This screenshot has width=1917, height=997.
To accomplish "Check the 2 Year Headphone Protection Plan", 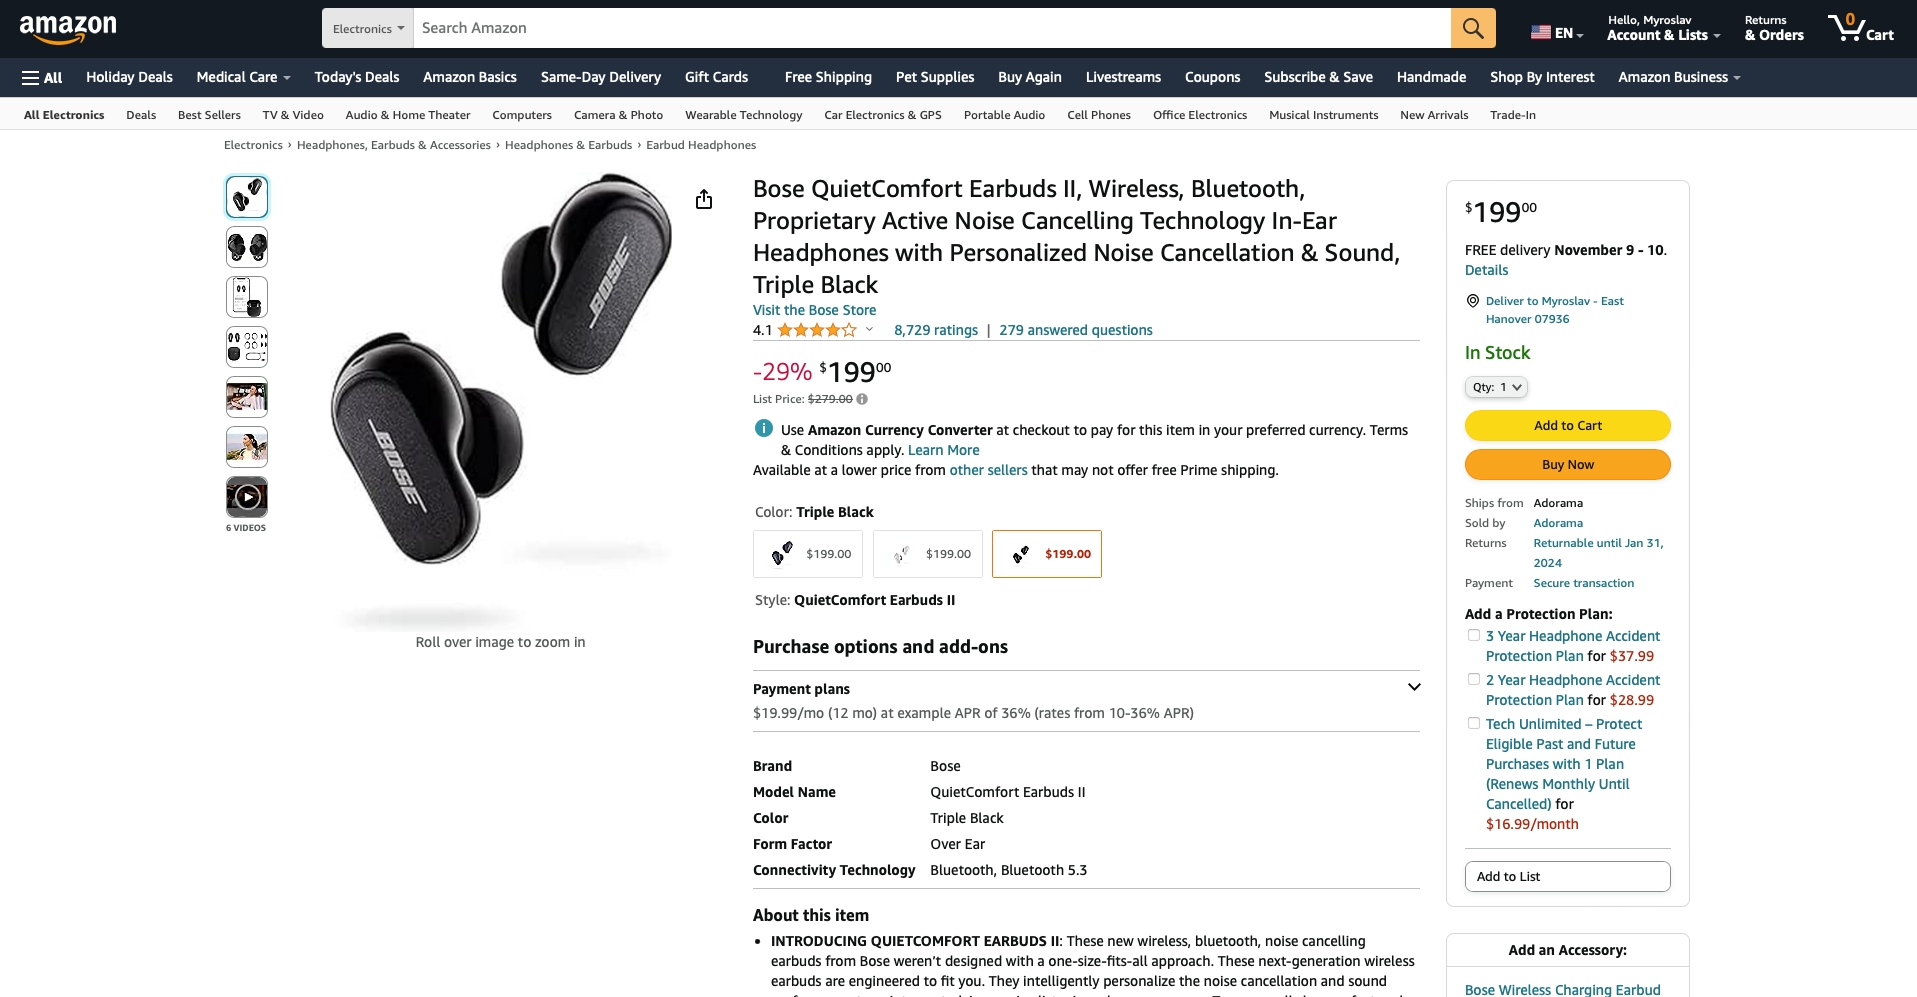I will [1474, 679].
